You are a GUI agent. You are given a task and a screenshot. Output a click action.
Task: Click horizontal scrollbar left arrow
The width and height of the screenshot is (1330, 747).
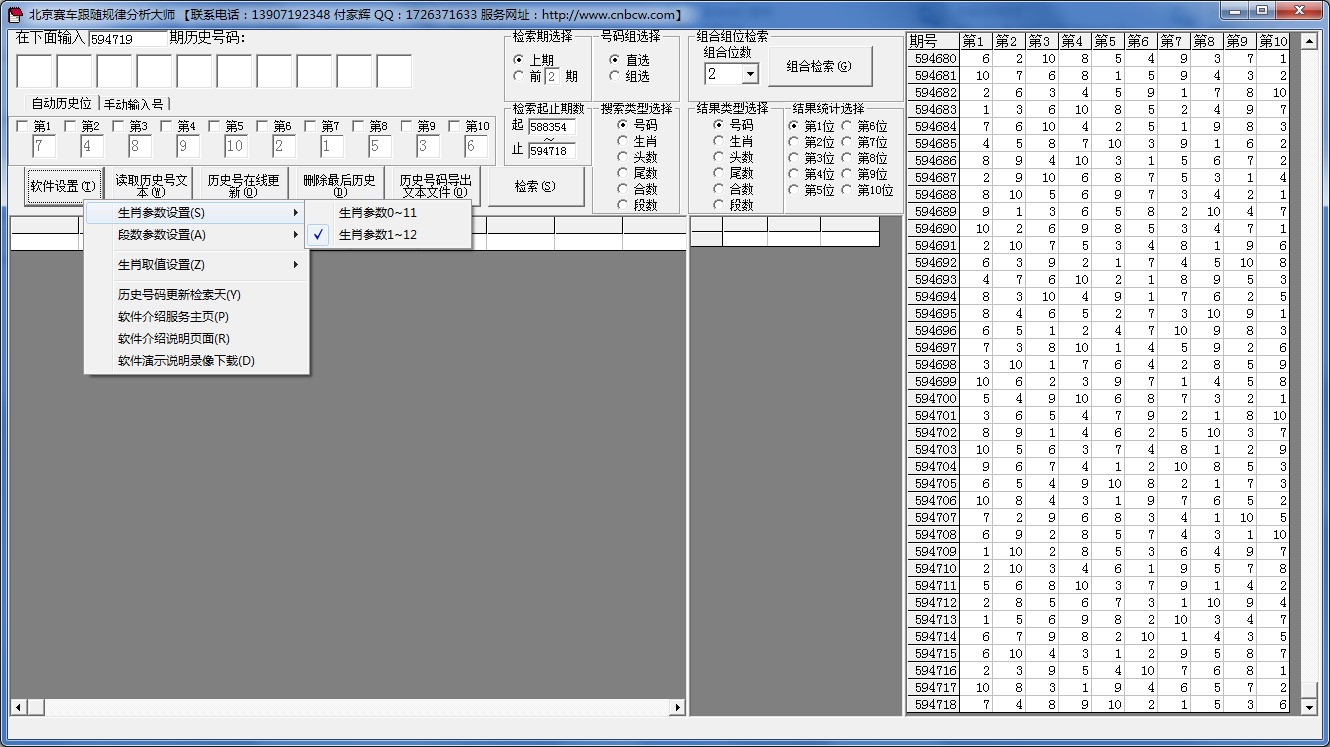(17, 707)
